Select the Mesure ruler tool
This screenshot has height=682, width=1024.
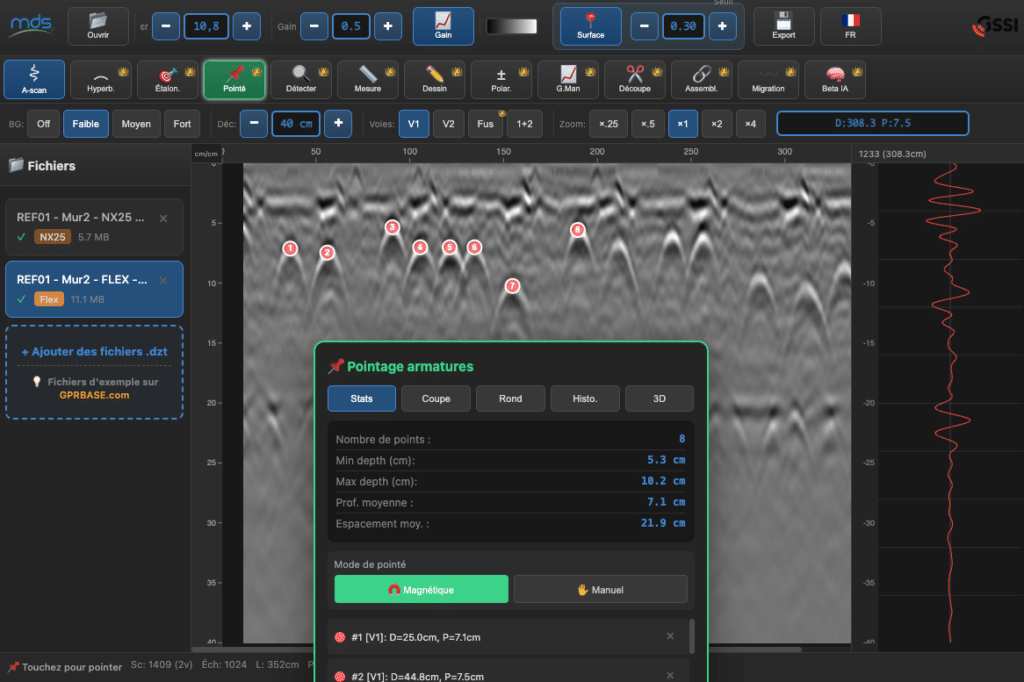[x=367, y=79]
